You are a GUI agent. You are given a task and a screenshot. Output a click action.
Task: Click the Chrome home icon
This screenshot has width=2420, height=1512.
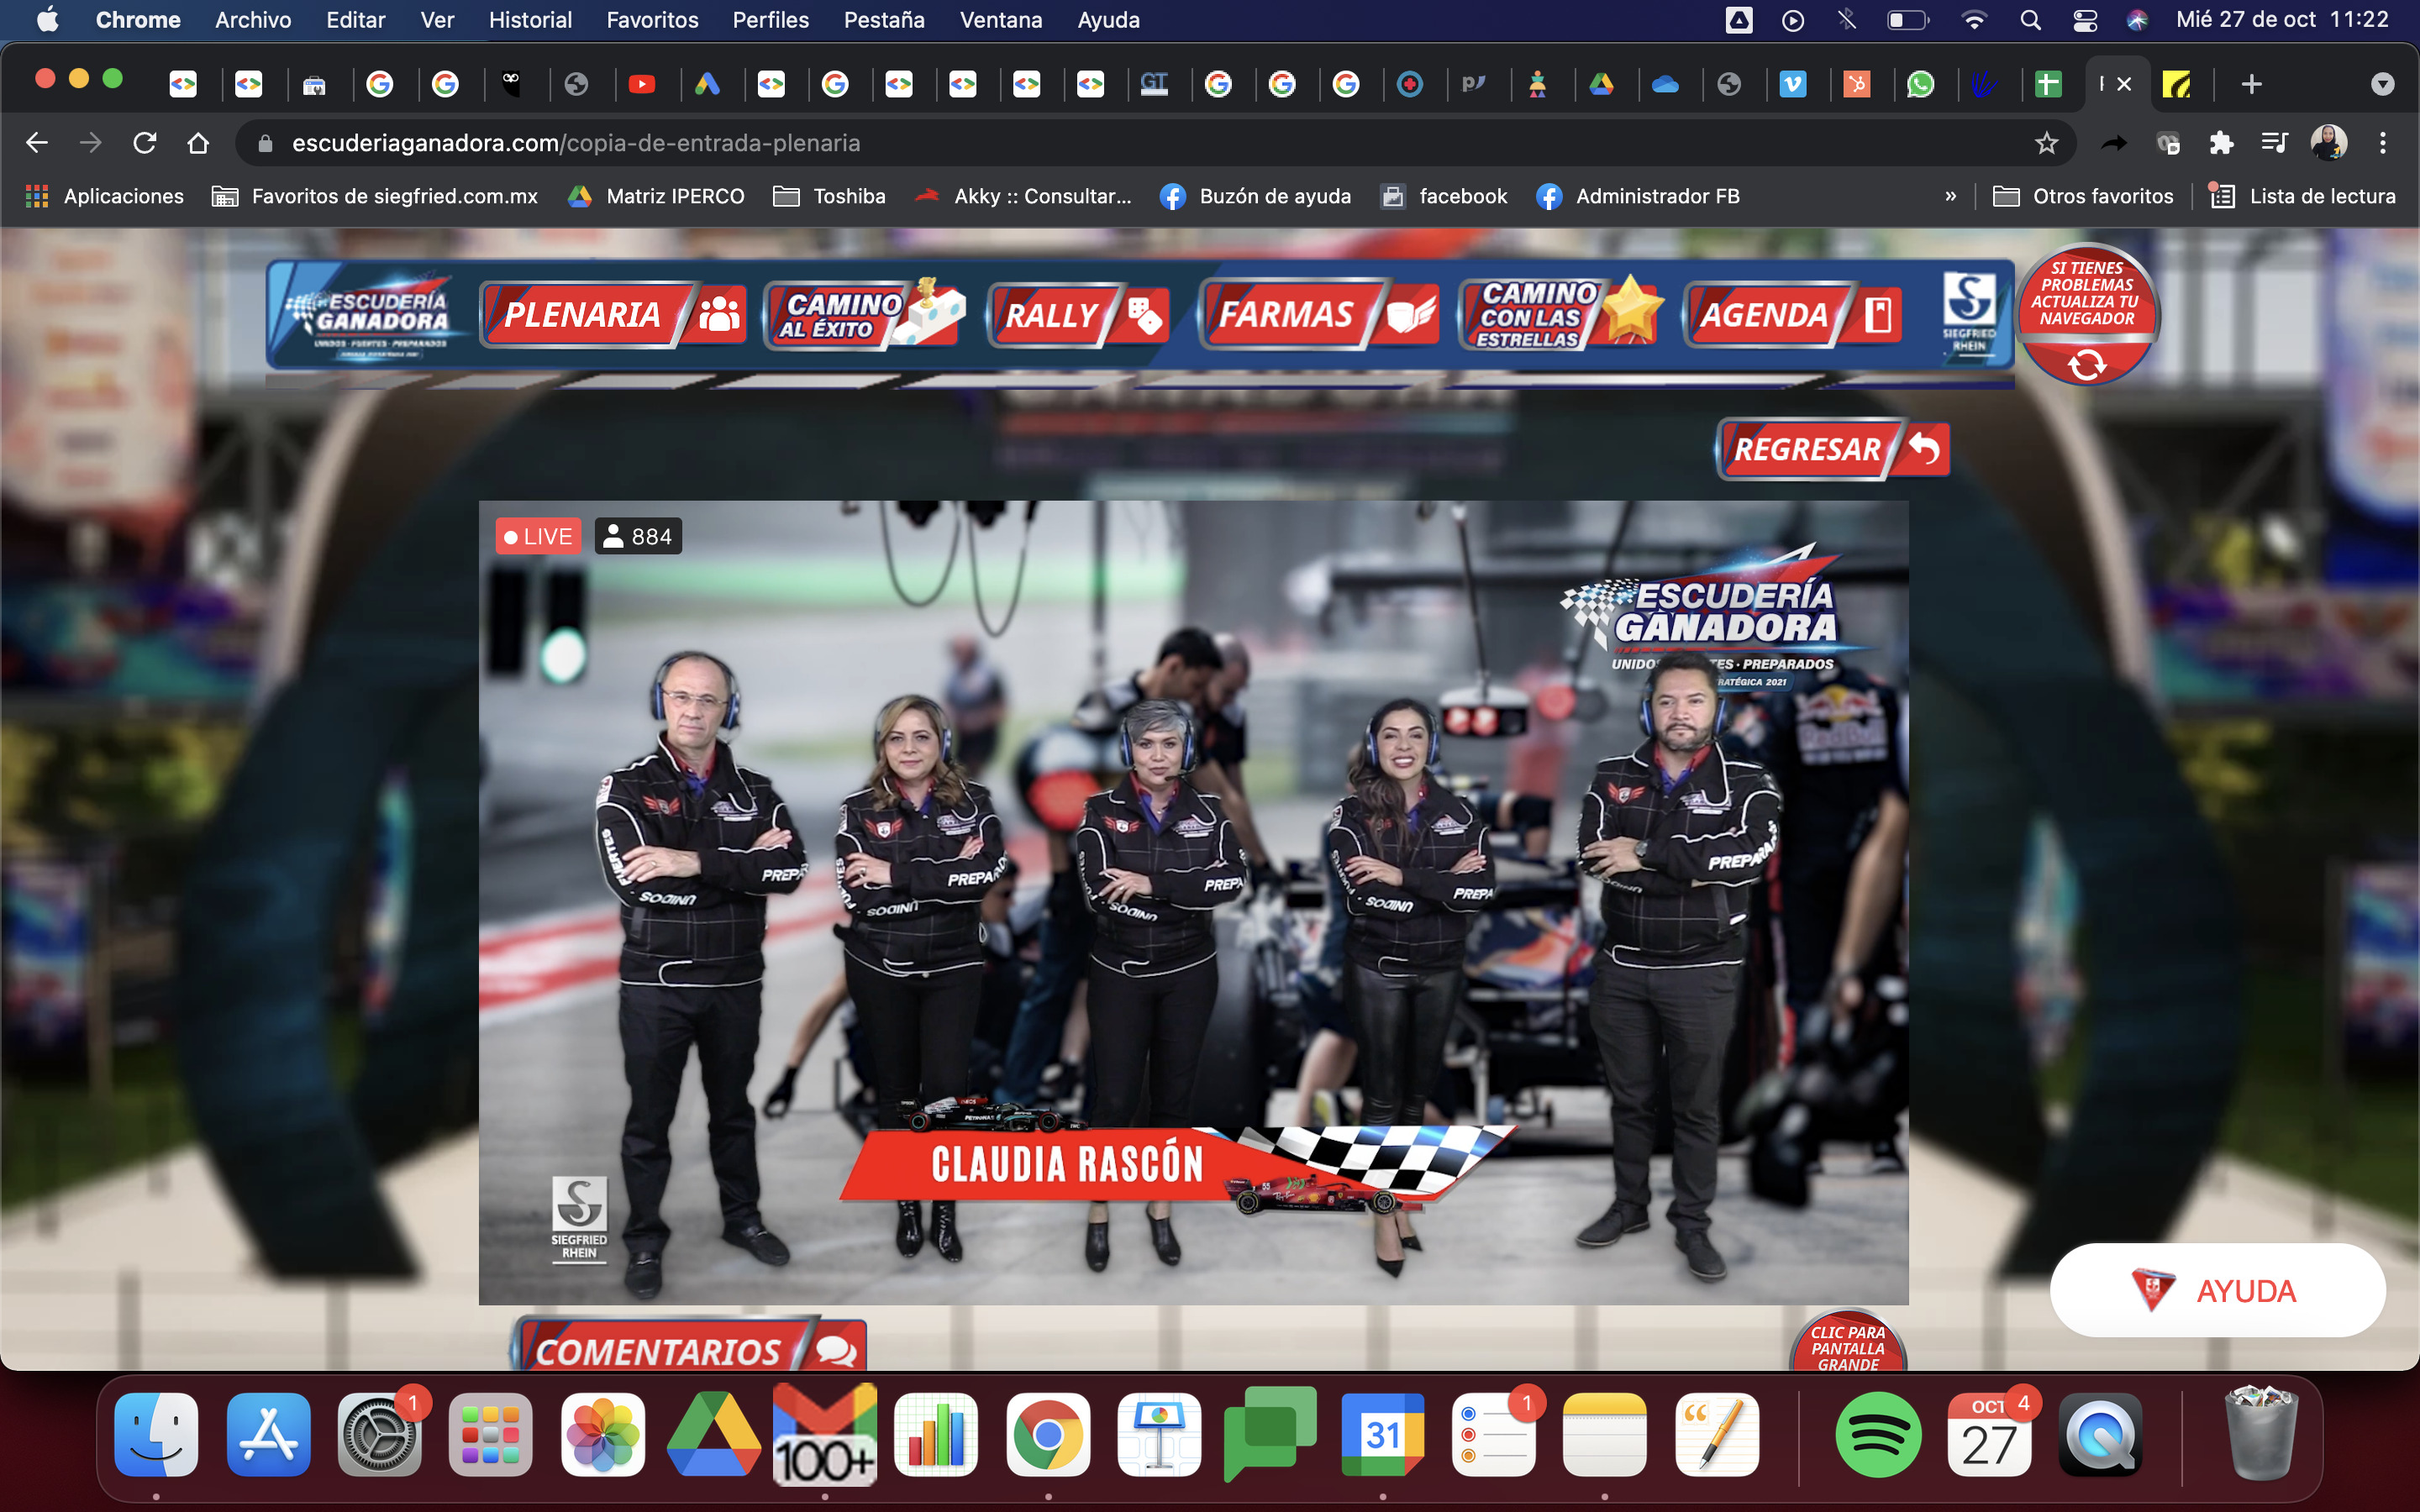[x=198, y=143]
